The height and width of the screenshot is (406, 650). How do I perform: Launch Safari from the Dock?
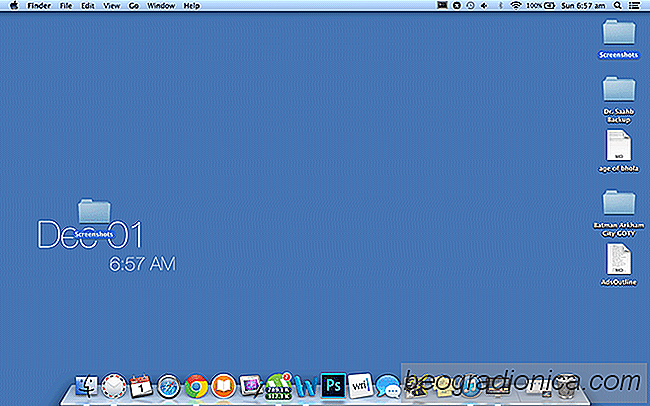[168, 387]
